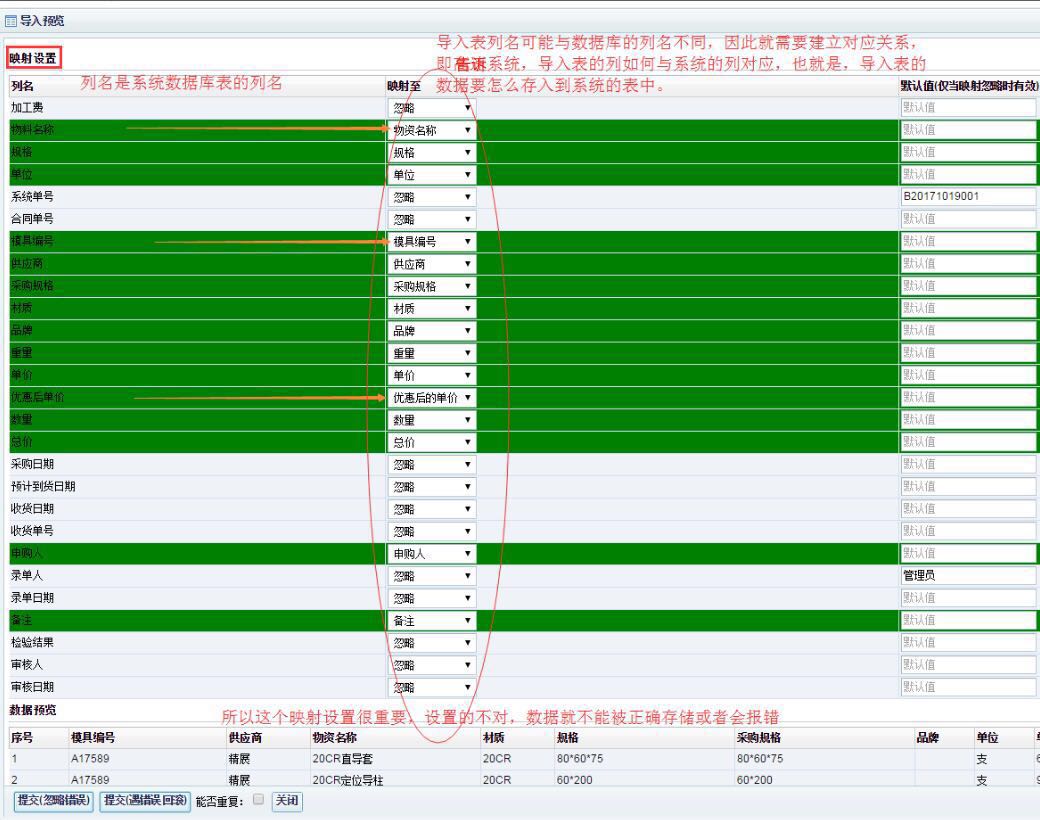Screen dimensions: 1040x820
Task: Open 模具编号 mapping dropdown
Action: [x=432, y=241]
